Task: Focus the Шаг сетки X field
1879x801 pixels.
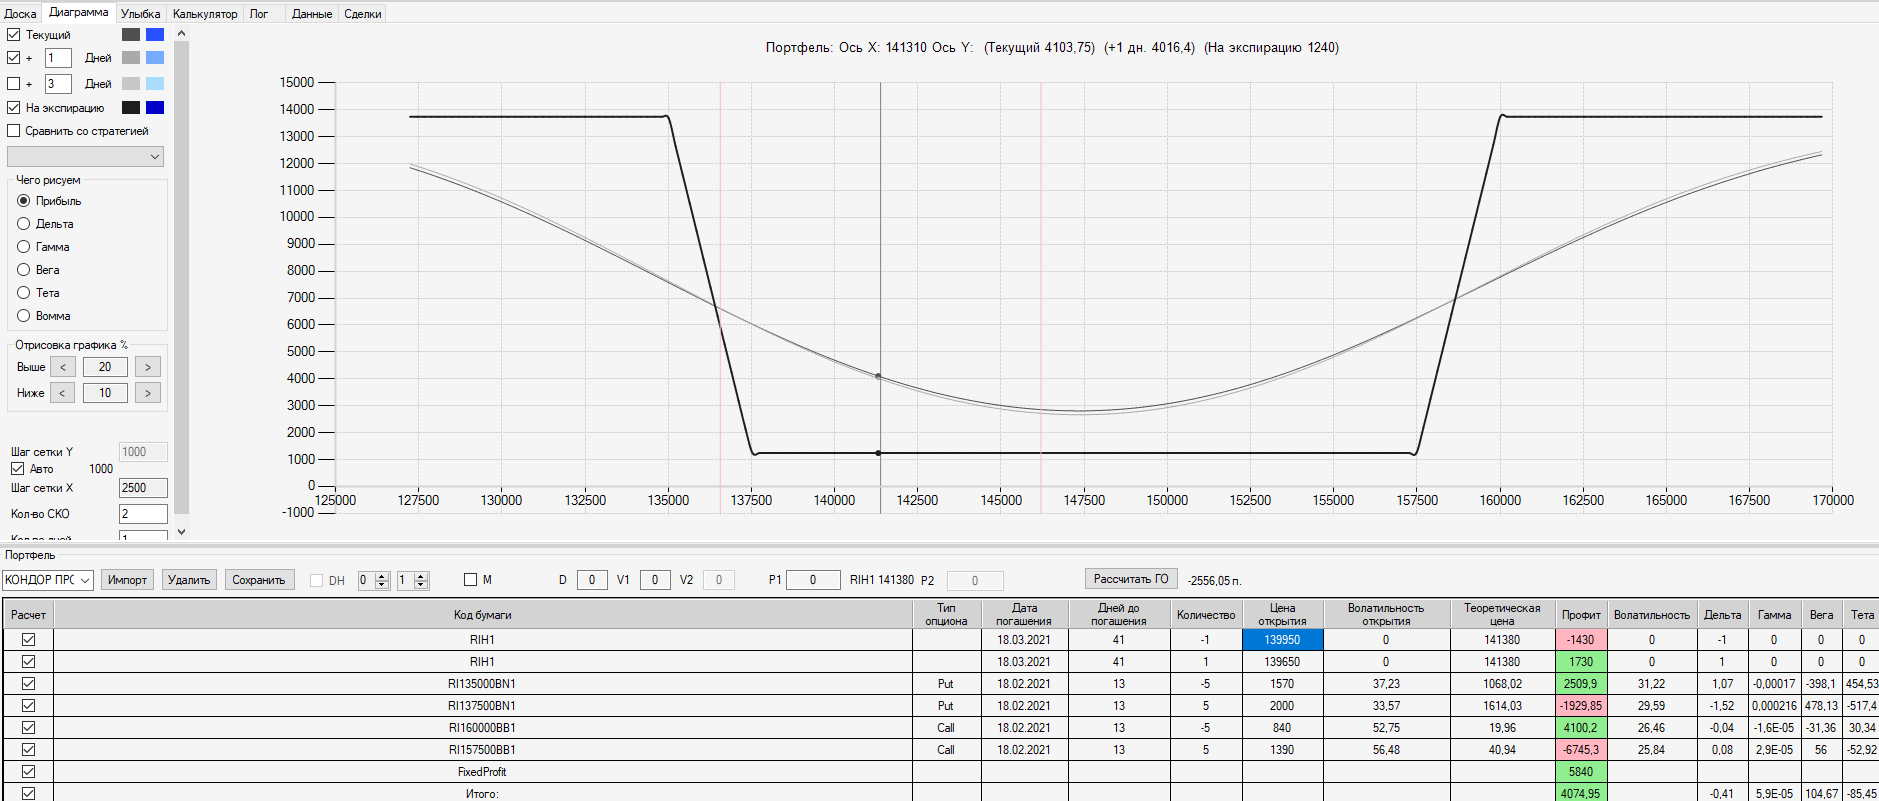Action: [143, 488]
